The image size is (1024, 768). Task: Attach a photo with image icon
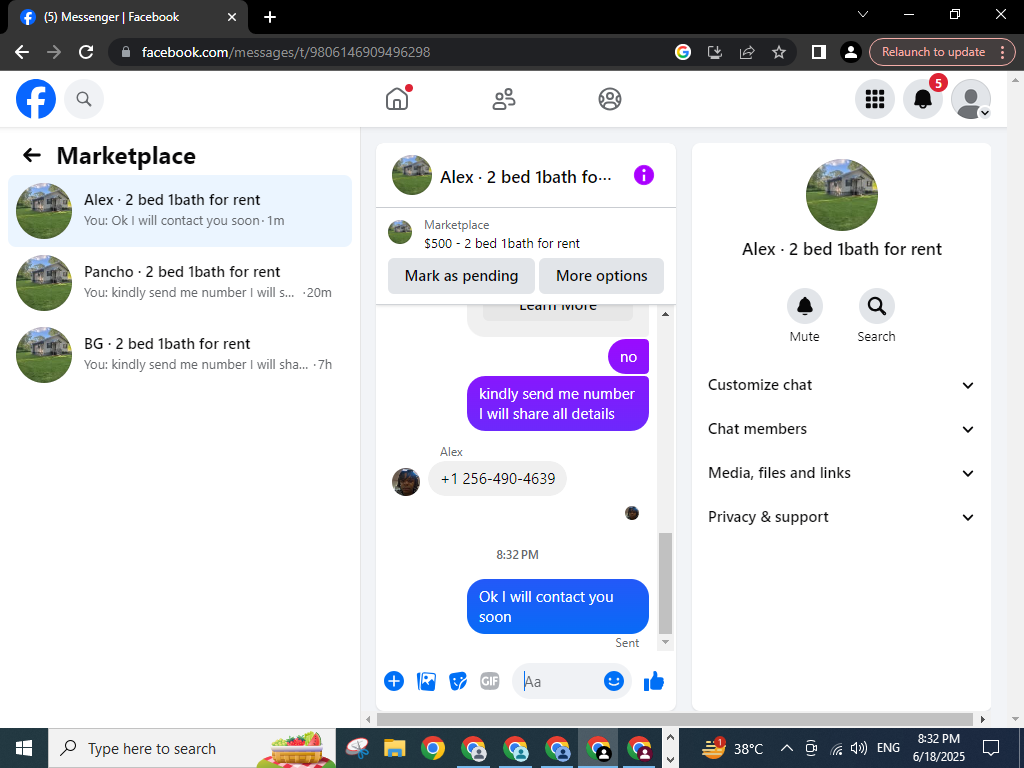pos(426,681)
